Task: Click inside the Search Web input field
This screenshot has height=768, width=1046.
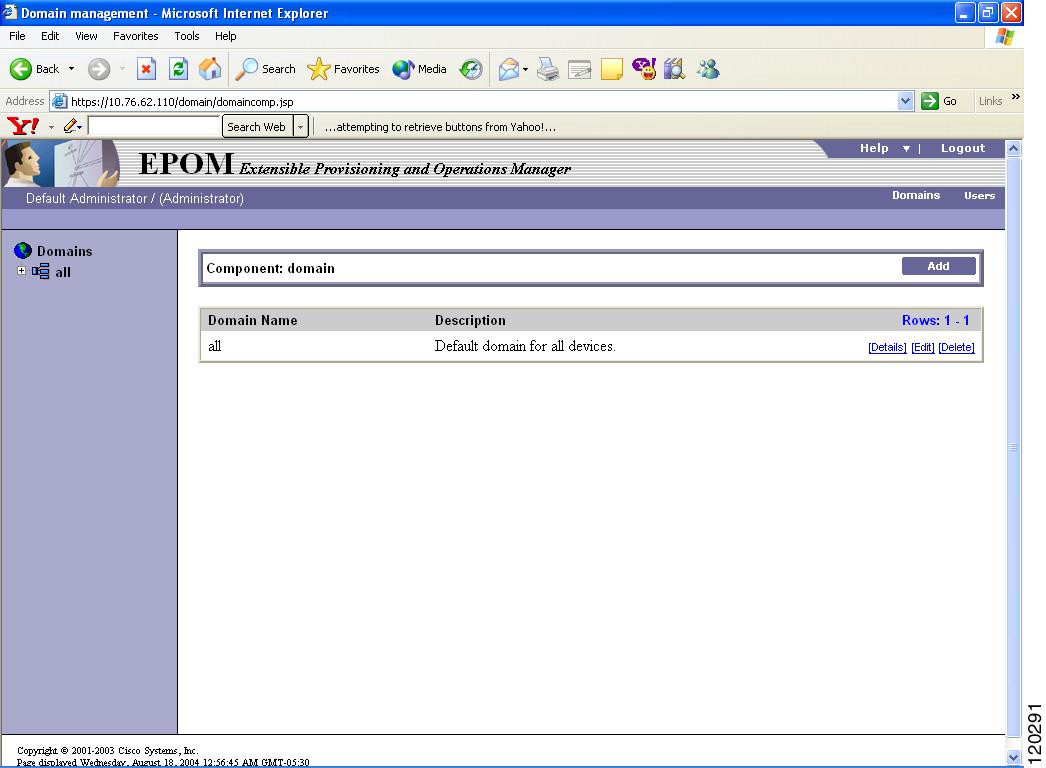Action: [x=155, y=127]
